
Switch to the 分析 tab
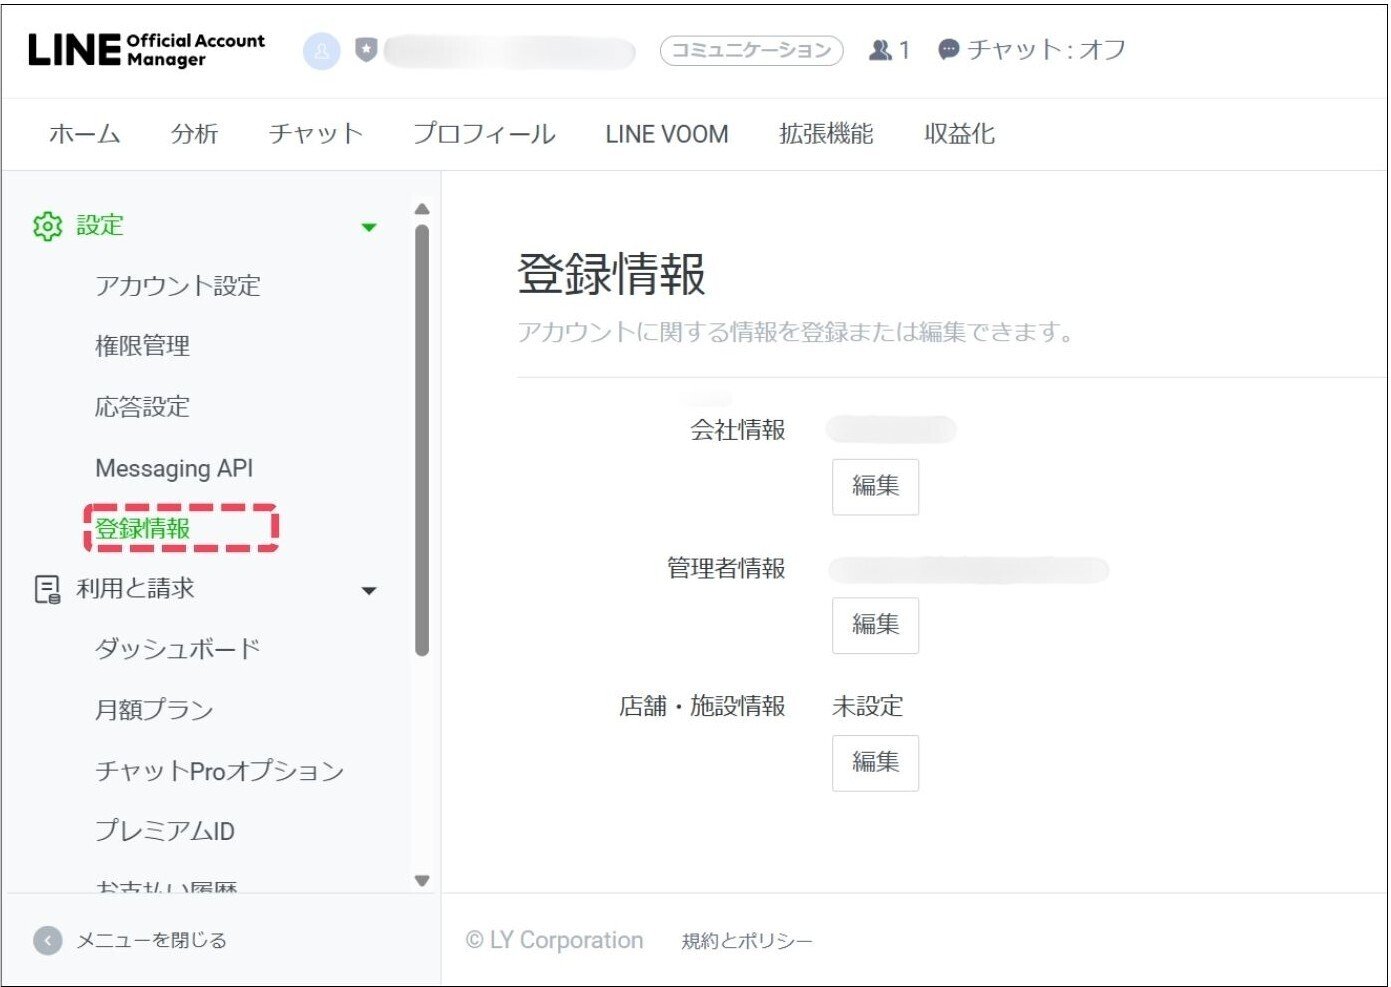[194, 134]
